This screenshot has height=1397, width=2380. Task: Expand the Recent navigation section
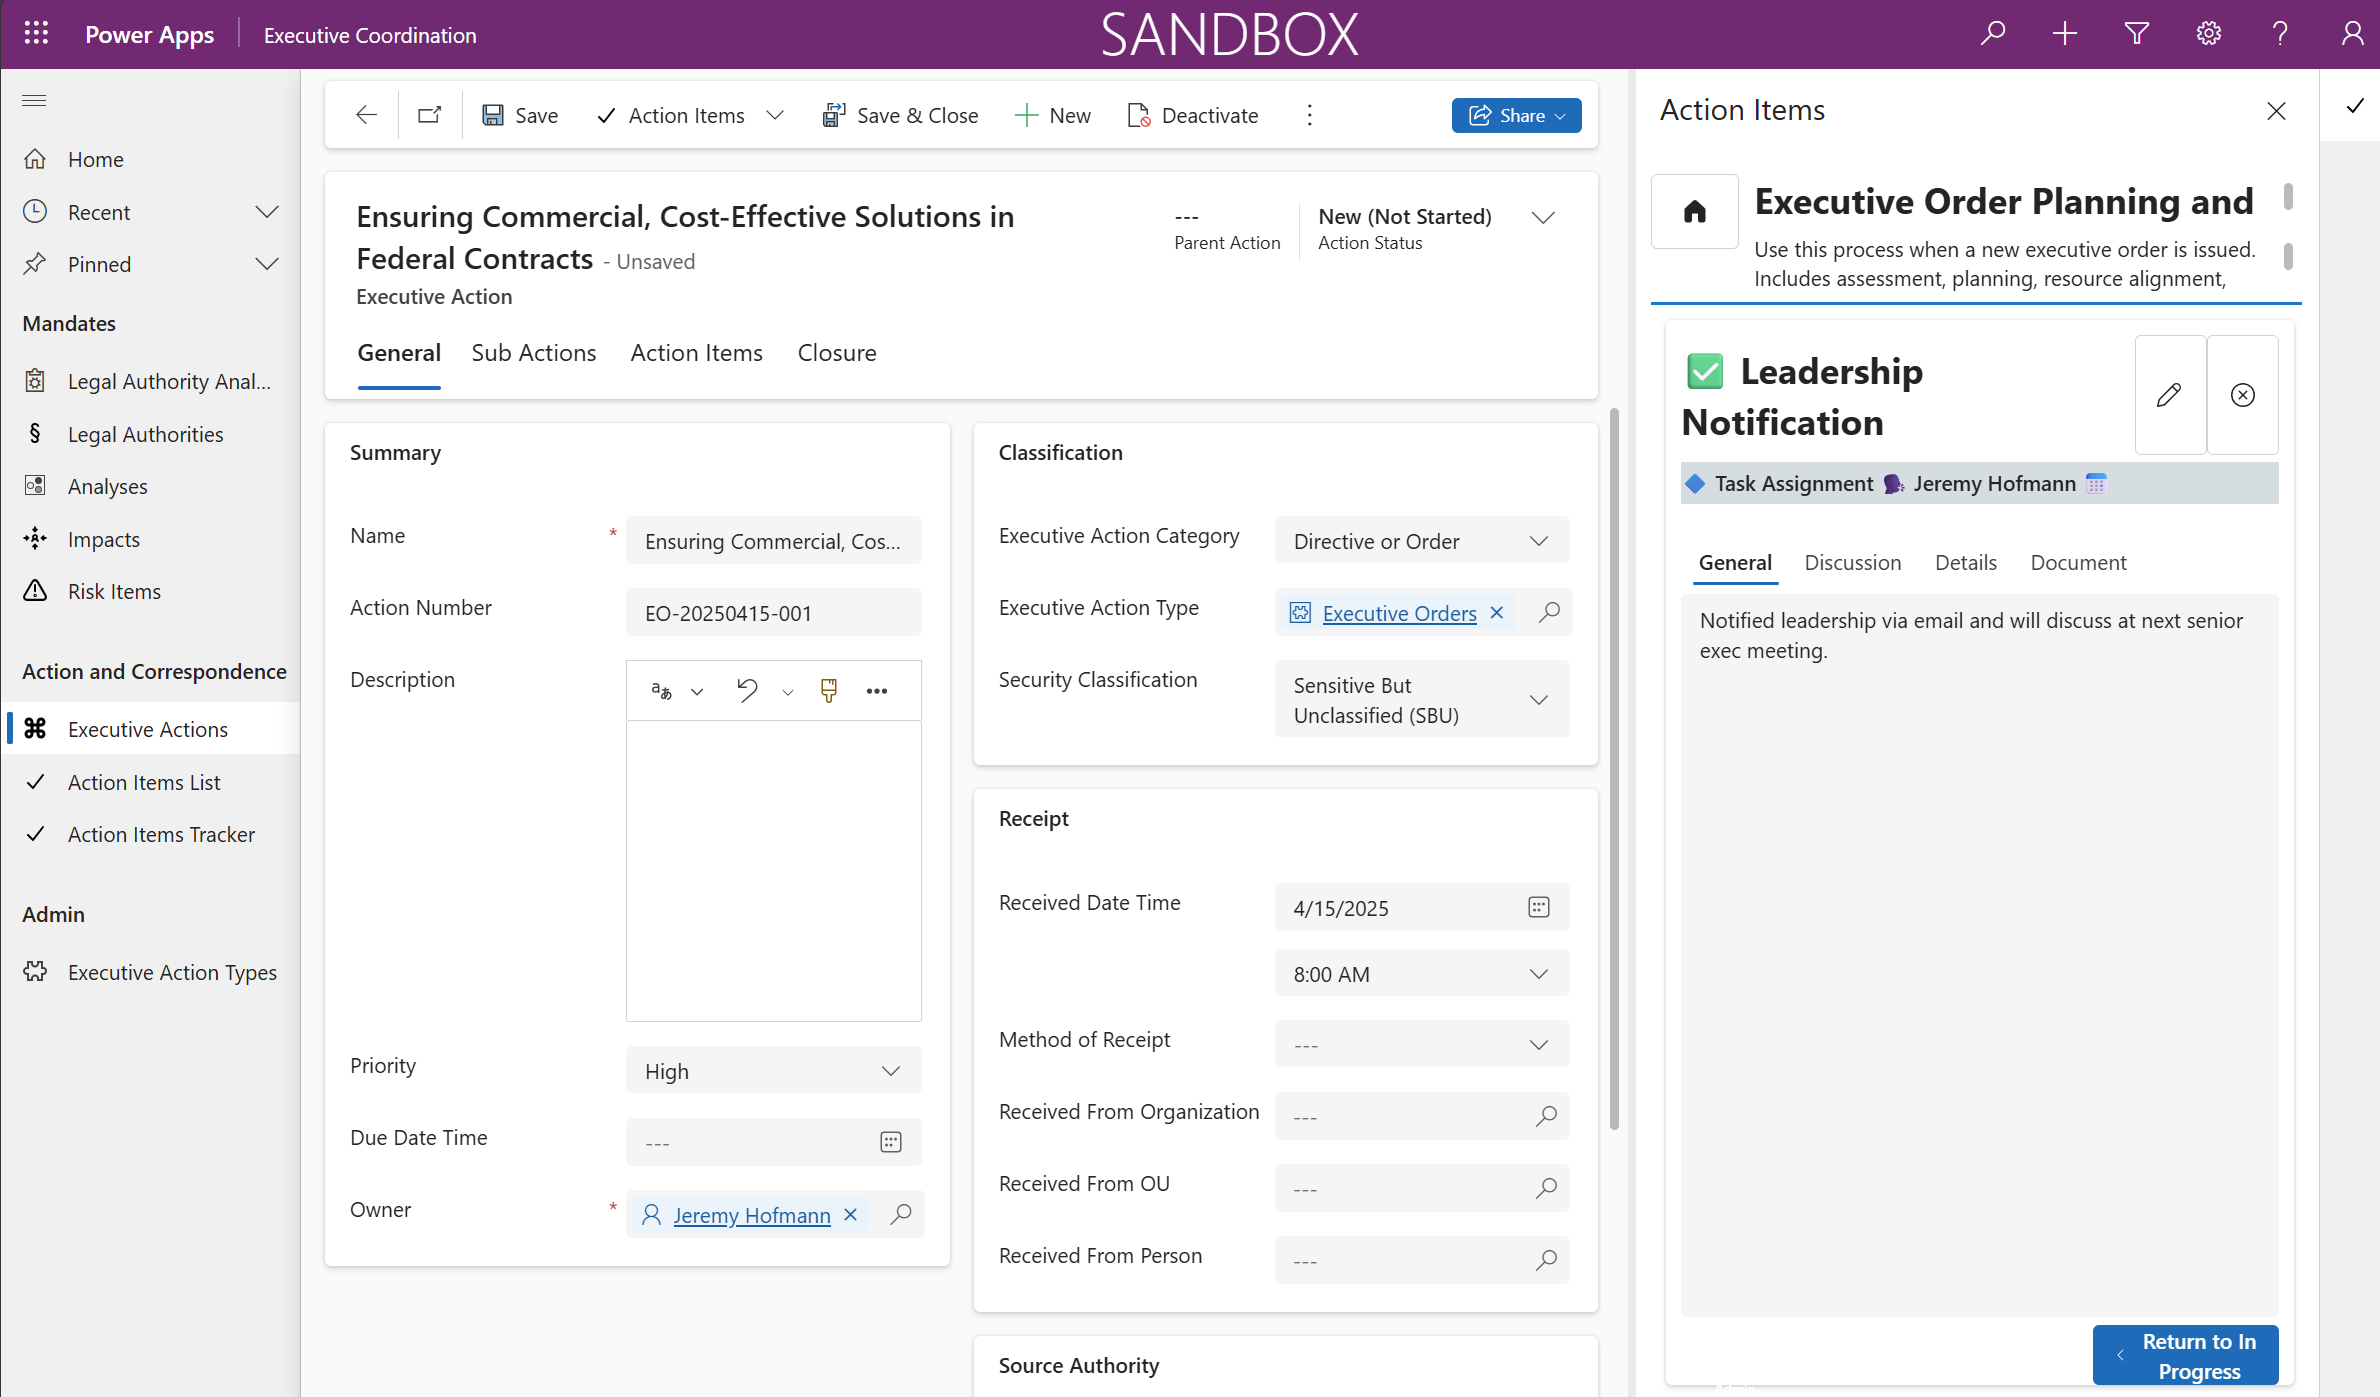(x=266, y=212)
